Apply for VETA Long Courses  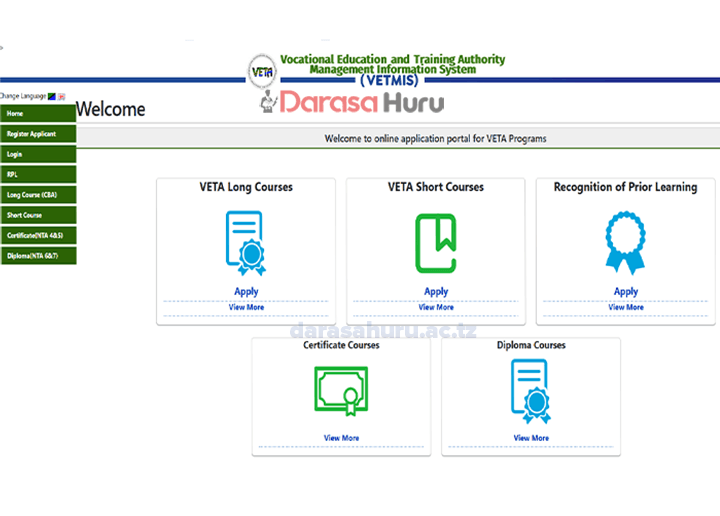click(246, 292)
